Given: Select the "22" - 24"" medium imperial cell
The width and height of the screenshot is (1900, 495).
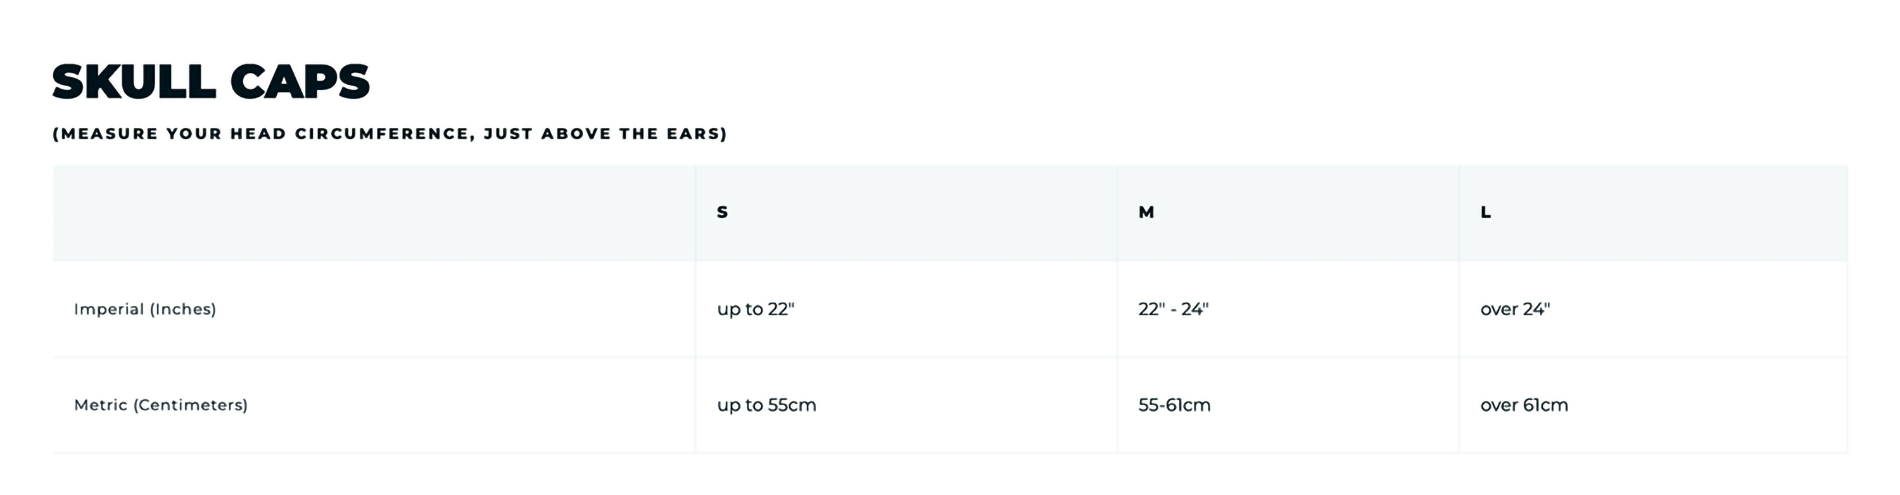Looking at the screenshot, I should [1173, 309].
